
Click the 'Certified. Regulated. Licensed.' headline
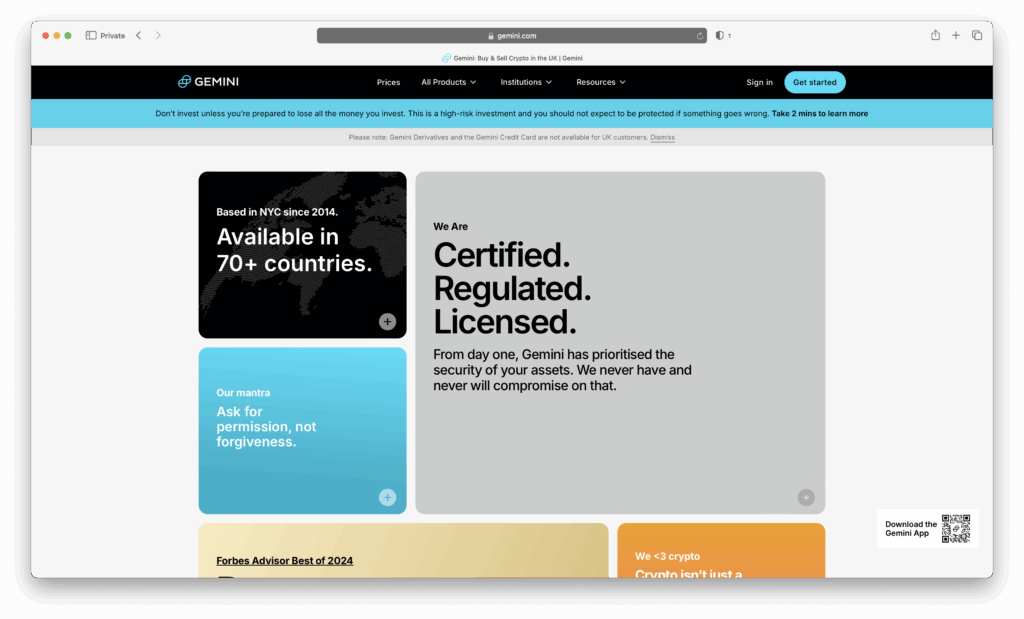512,288
